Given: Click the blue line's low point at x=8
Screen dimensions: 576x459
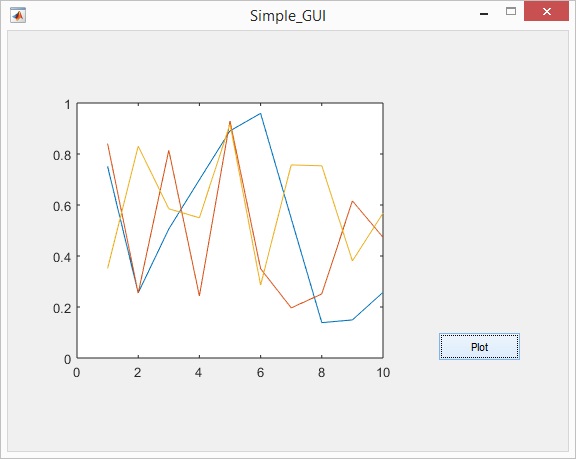Looking at the screenshot, I should (322, 322).
